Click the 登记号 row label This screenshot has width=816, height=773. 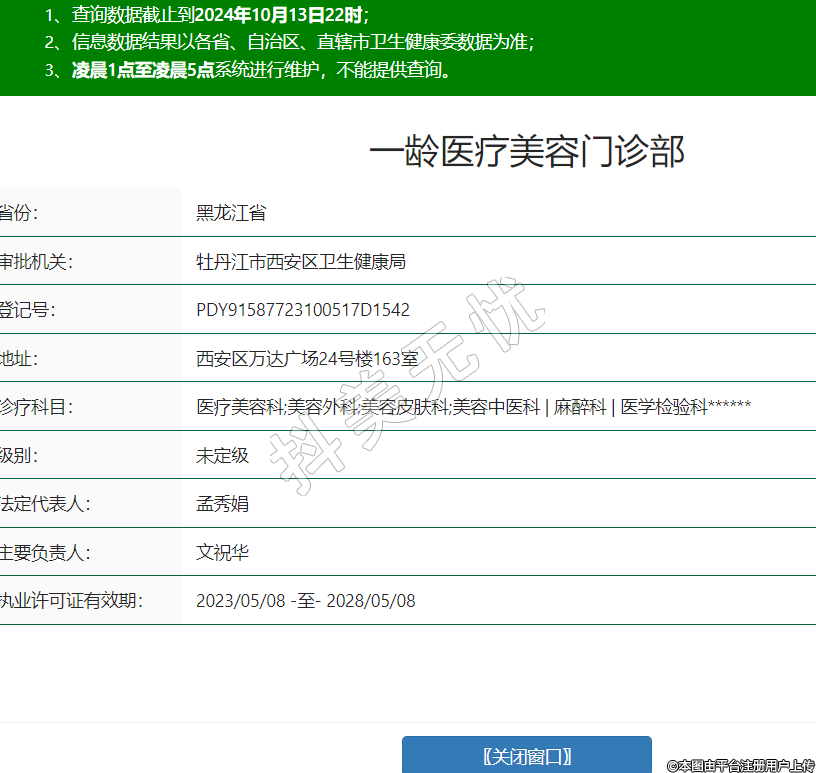point(27,310)
